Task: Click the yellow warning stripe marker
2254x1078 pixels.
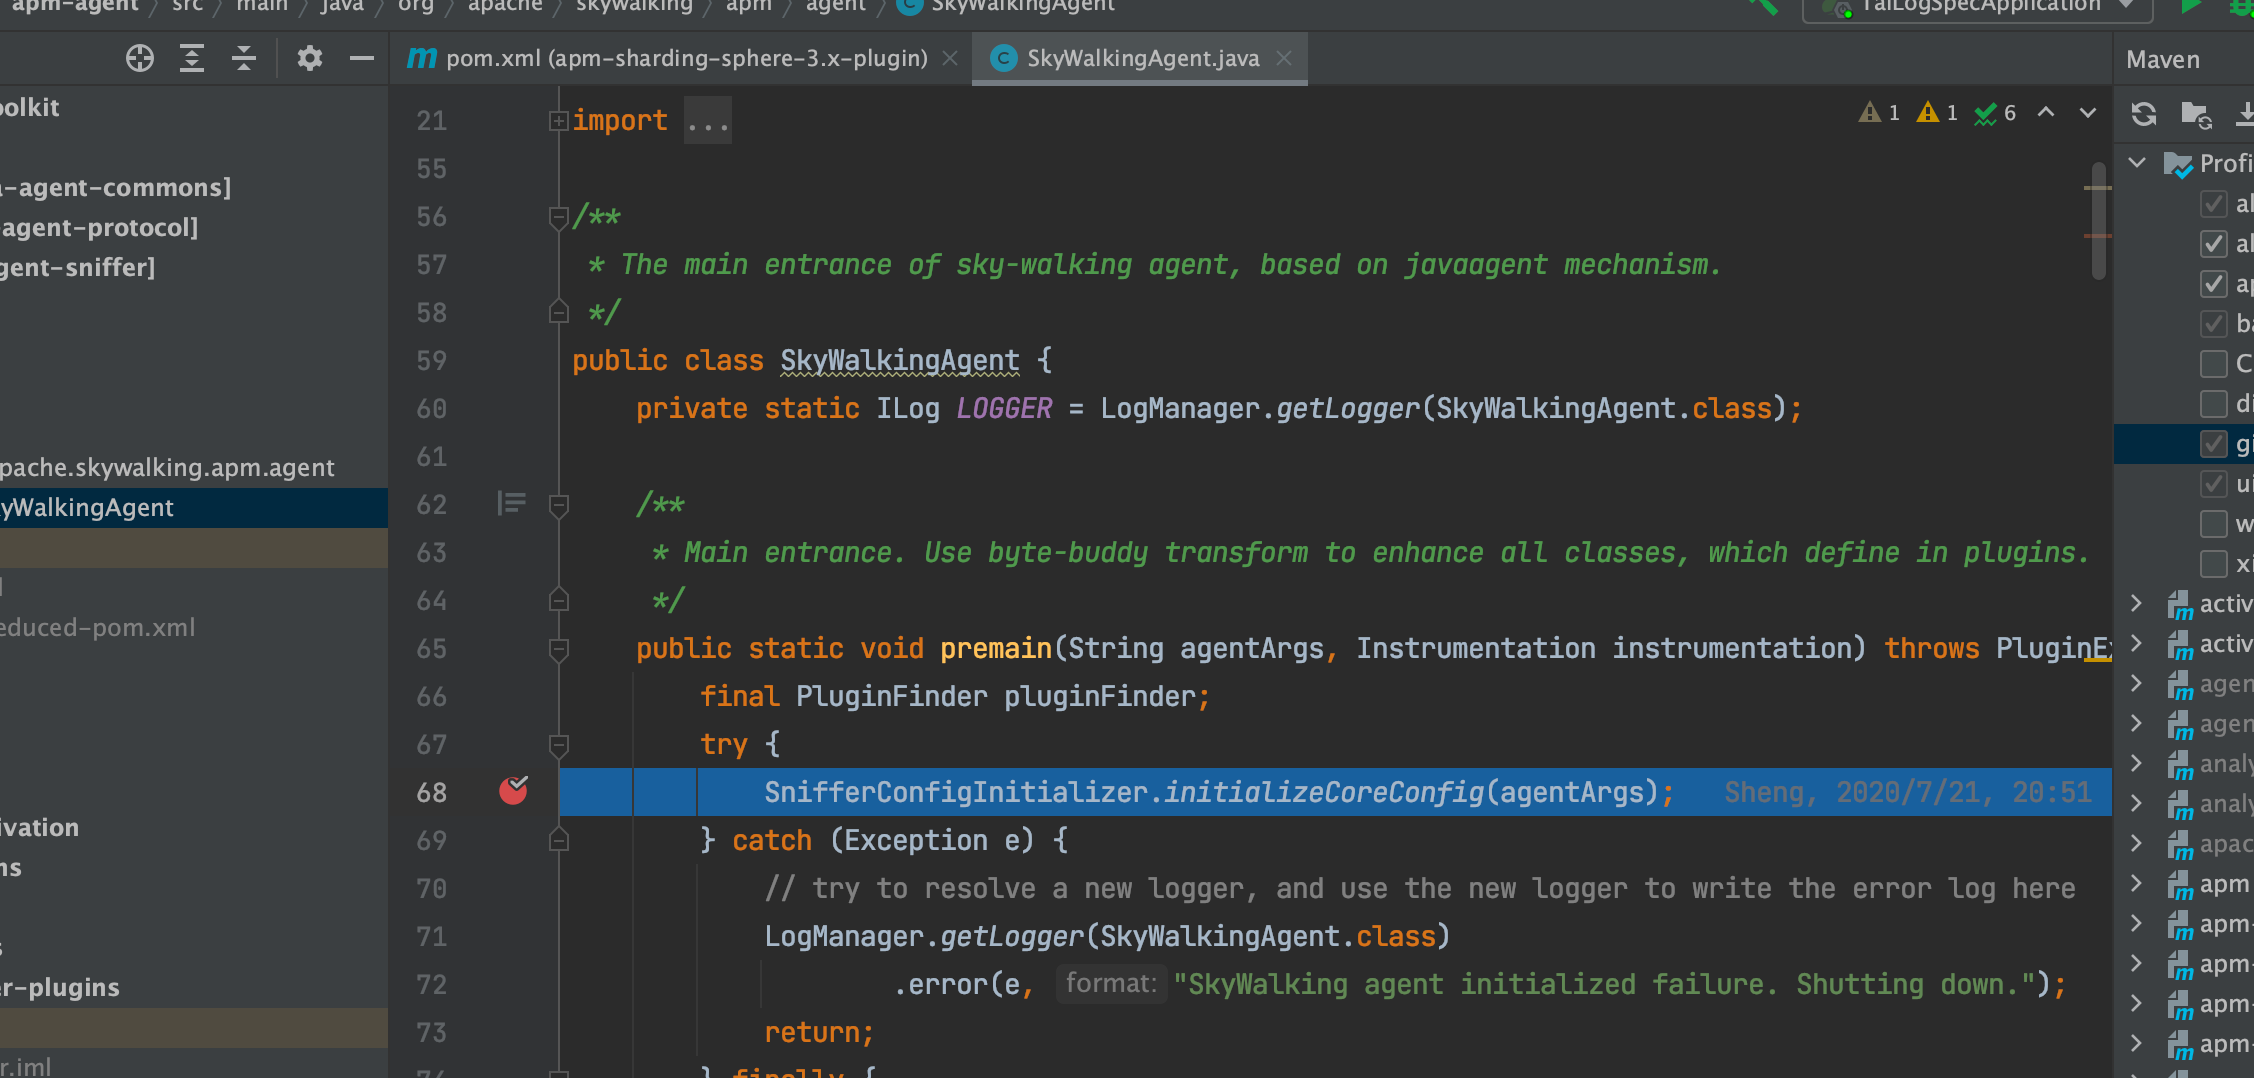Action: pos(2098,188)
